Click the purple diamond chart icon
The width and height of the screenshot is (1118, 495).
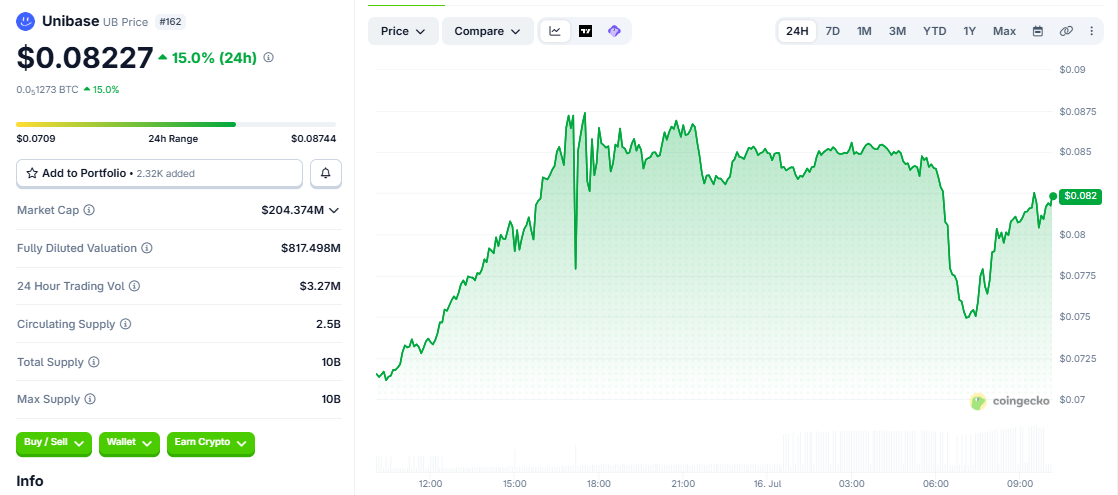pyautogui.click(x=614, y=31)
